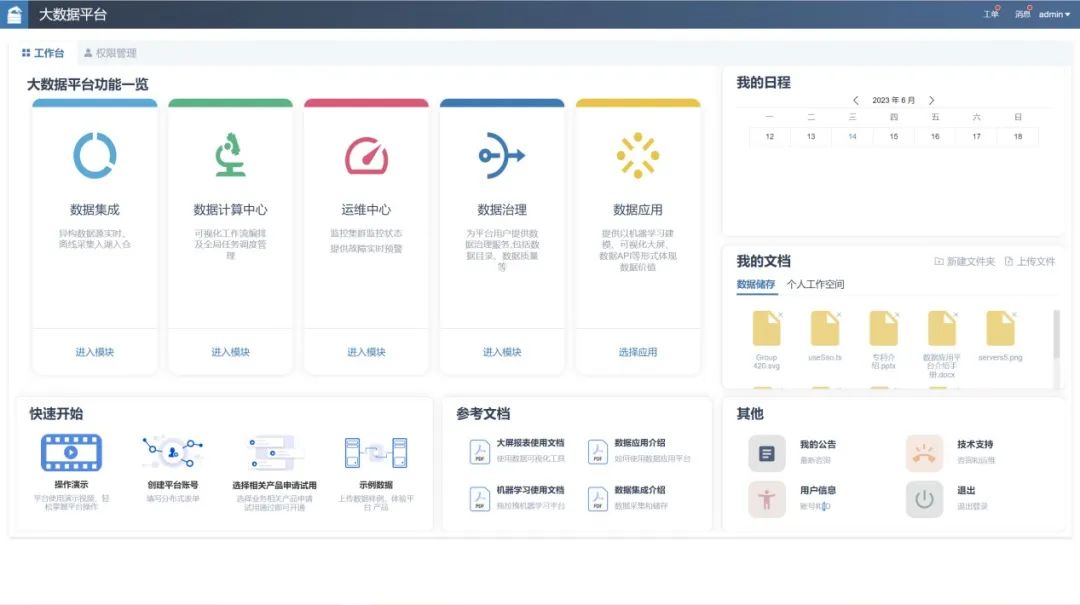Viewport: 1080px width, 605px height.
Task: Switch to the 工作台 tab
Action: click(43, 53)
